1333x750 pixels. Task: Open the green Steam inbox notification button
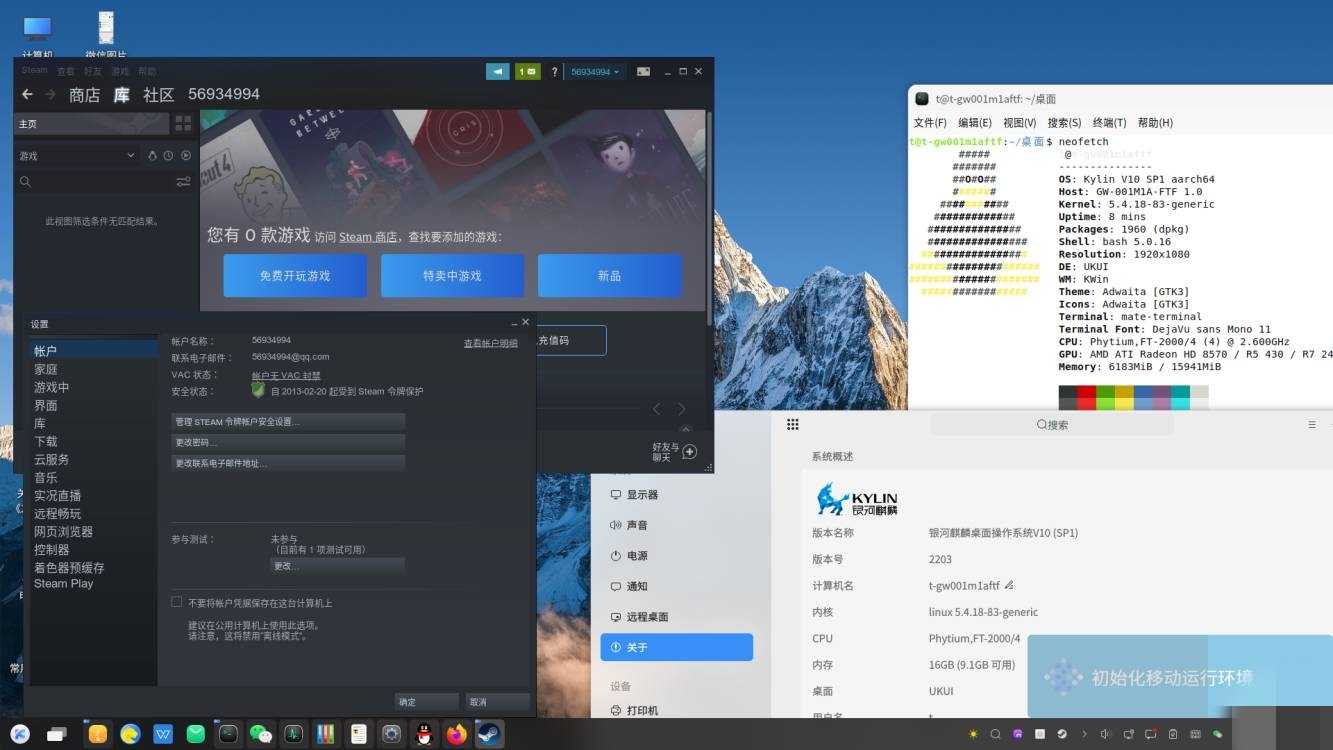point(527,72)
